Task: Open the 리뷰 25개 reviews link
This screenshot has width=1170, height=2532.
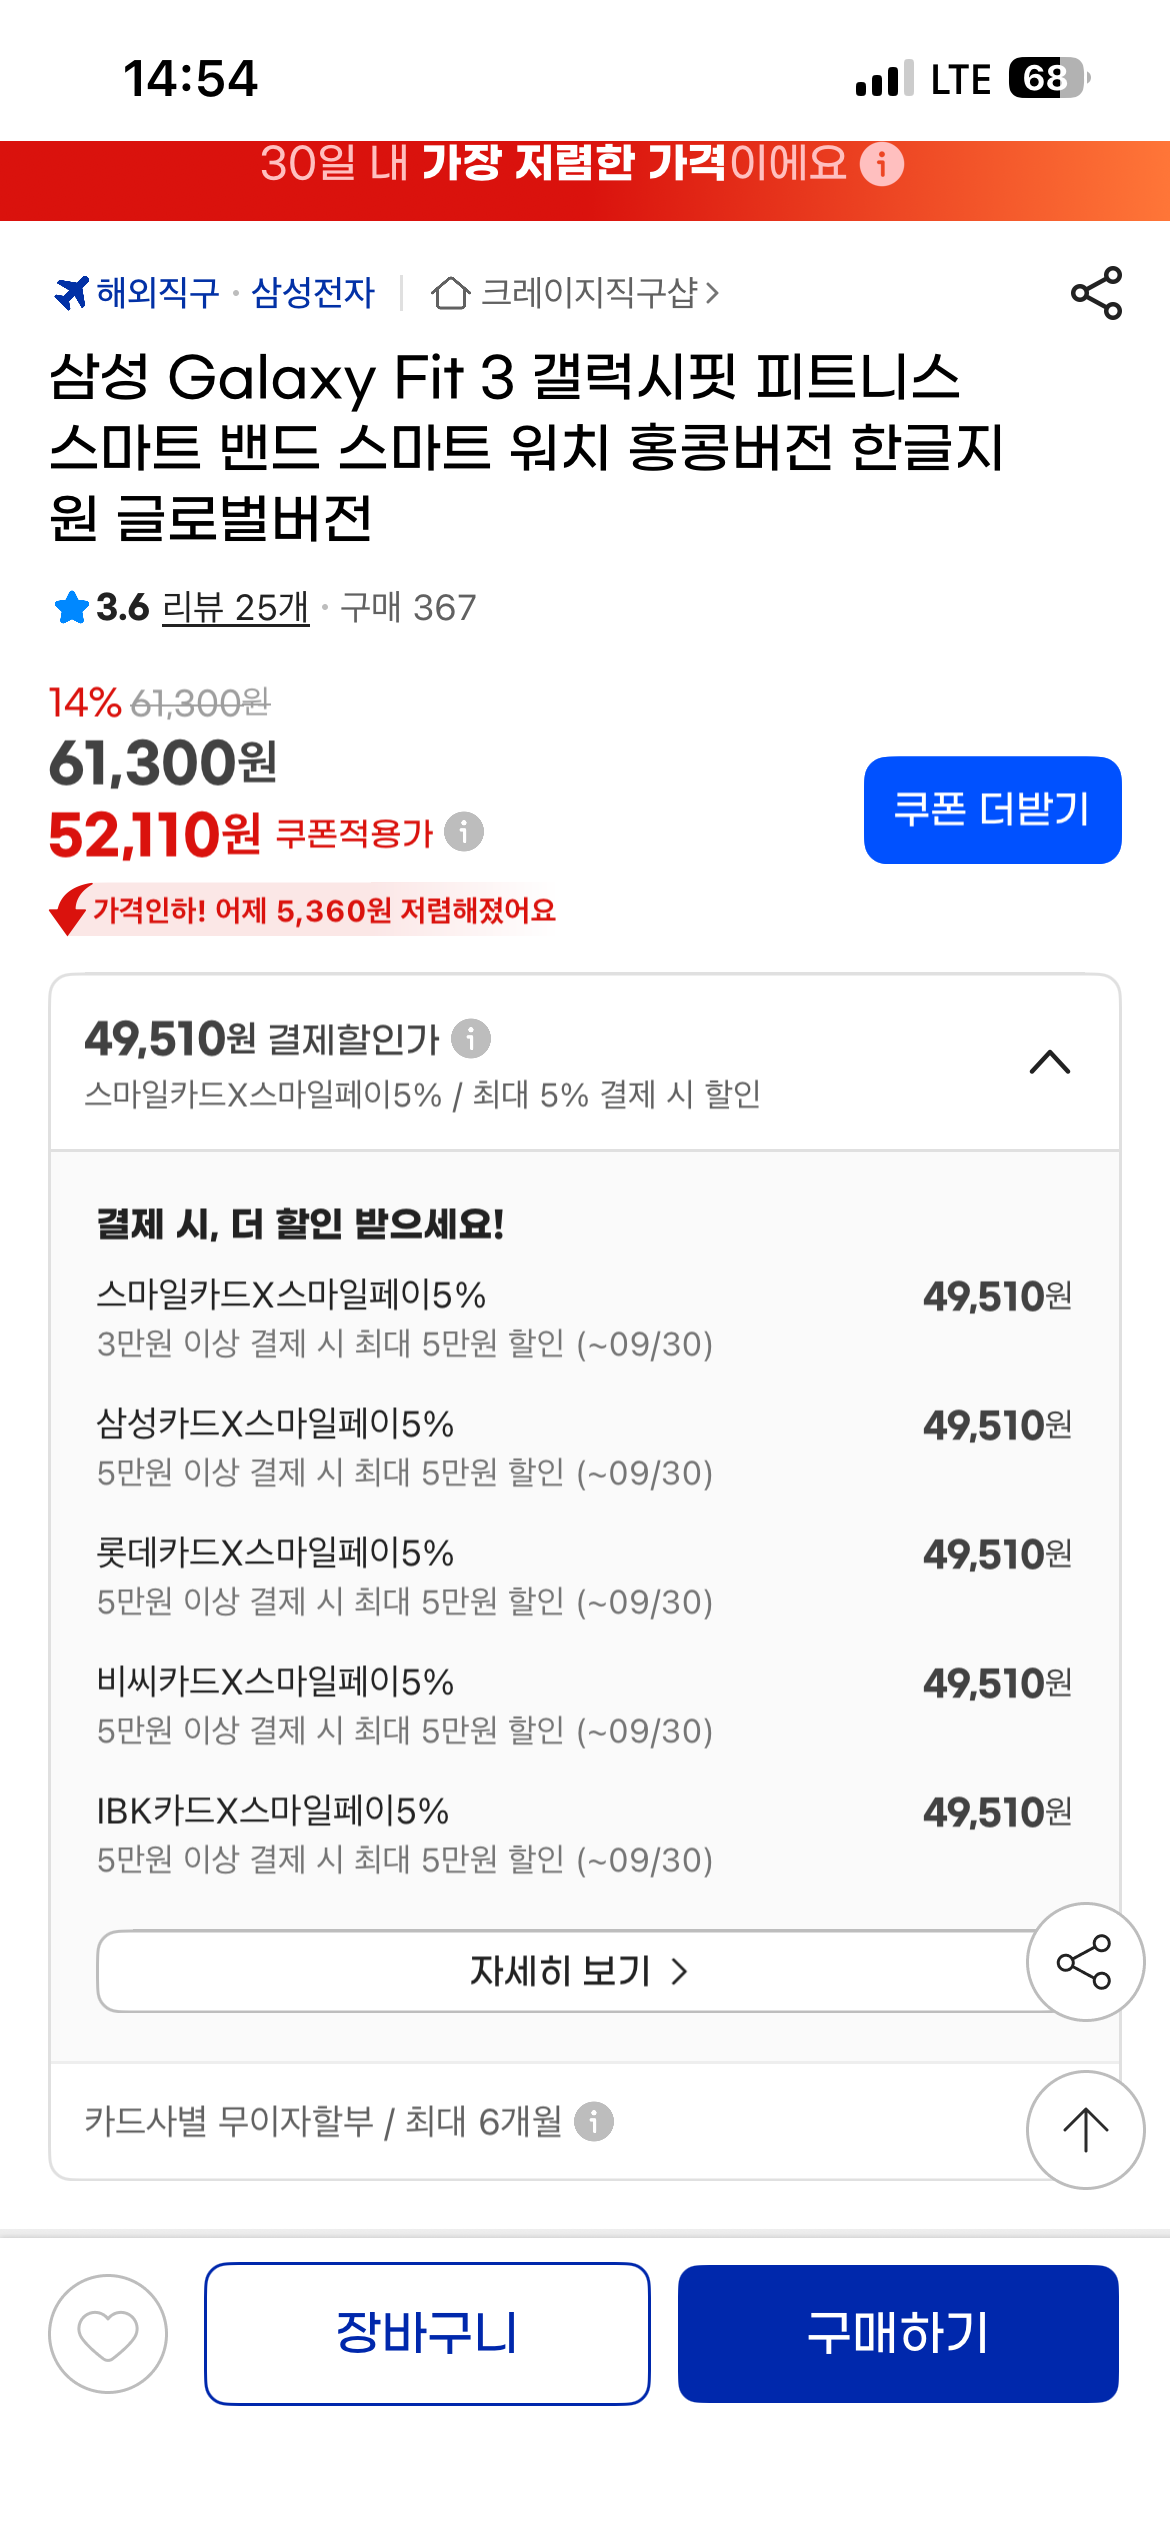Action: (235, 608)
